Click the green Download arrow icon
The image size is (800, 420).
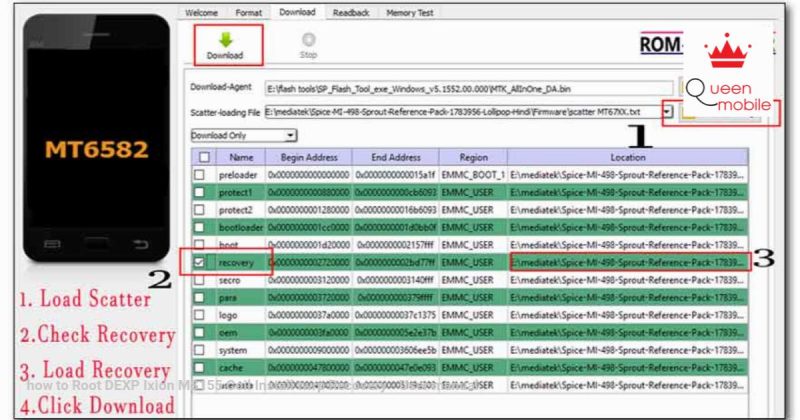tap(225, 39)
